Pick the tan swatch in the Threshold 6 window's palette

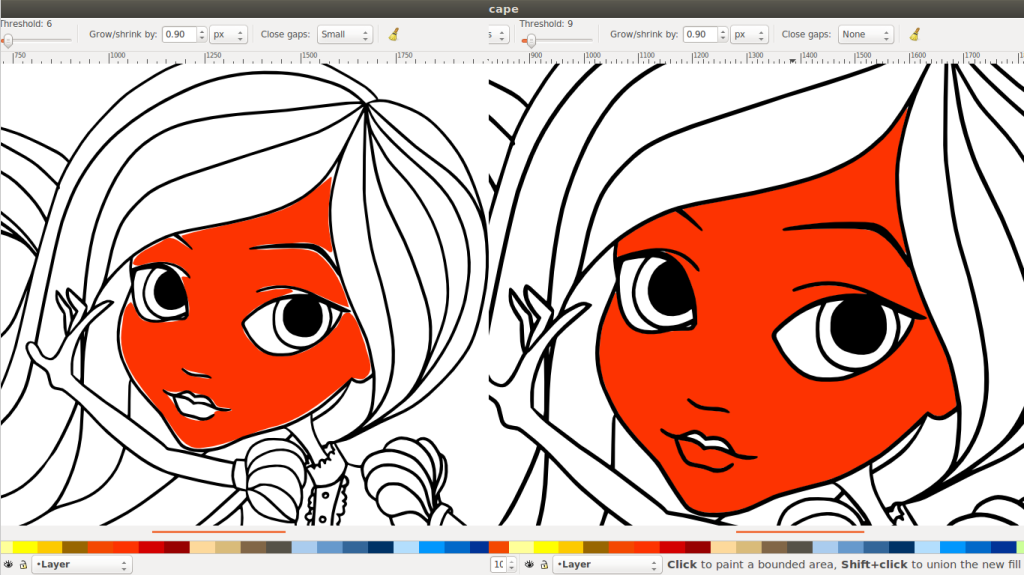pos(228,547)
